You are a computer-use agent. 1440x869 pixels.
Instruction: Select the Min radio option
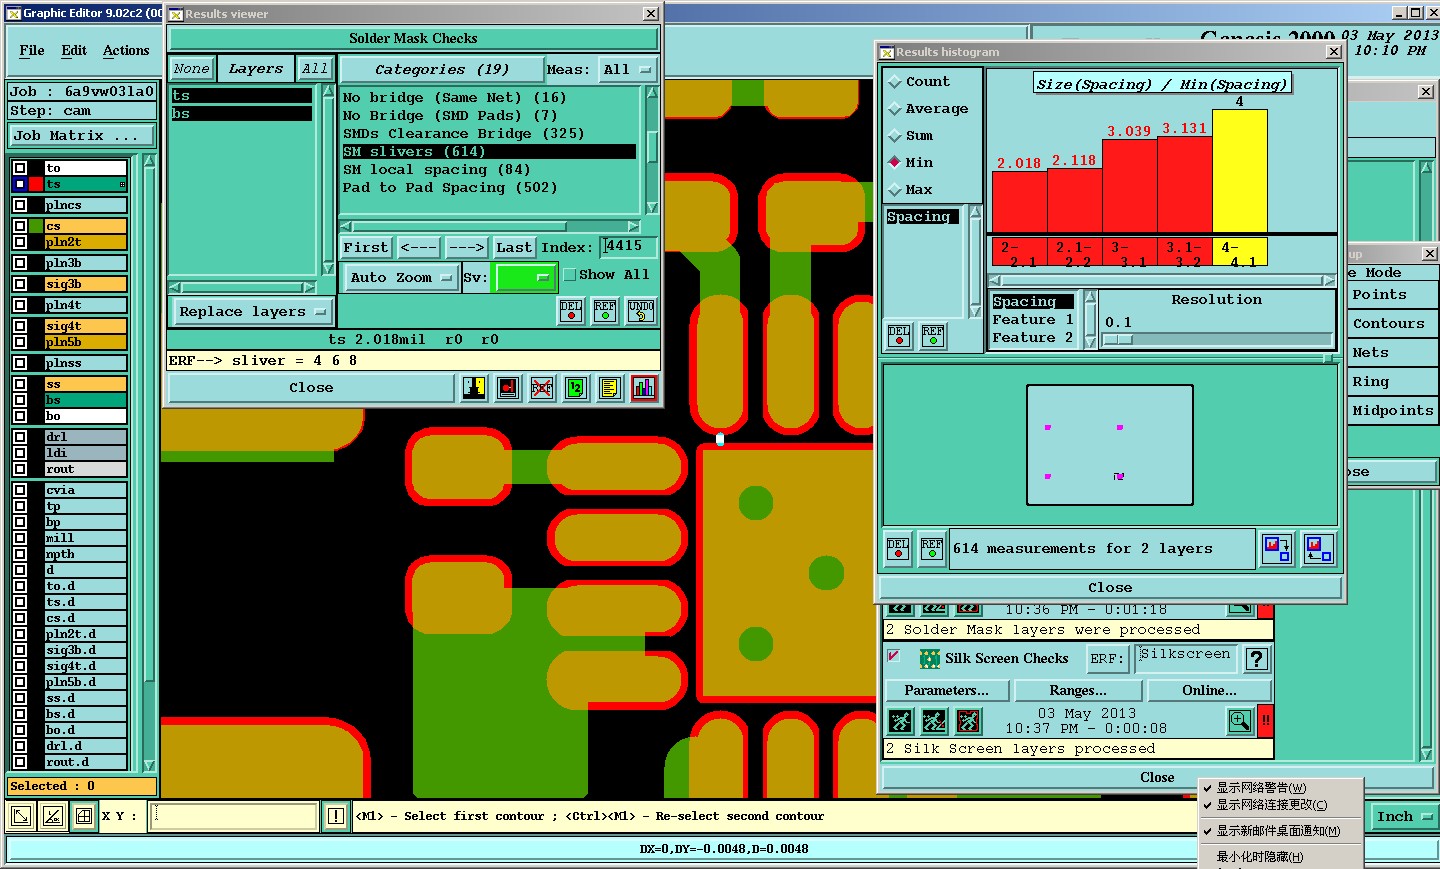click(x=895, y=162)
